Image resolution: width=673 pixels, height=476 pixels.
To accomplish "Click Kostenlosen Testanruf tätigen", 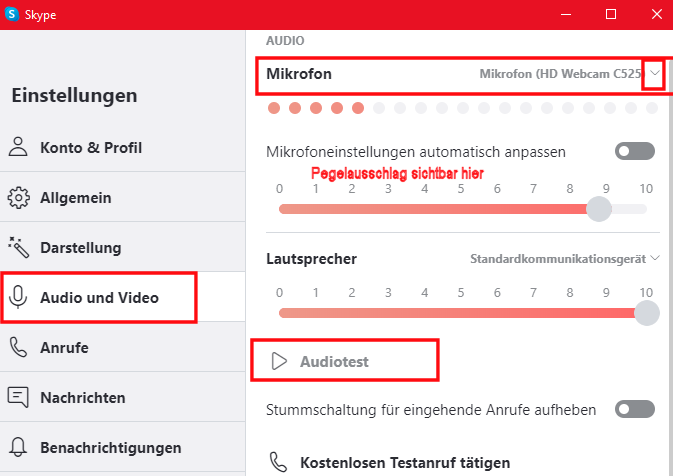I will (390, 462).
